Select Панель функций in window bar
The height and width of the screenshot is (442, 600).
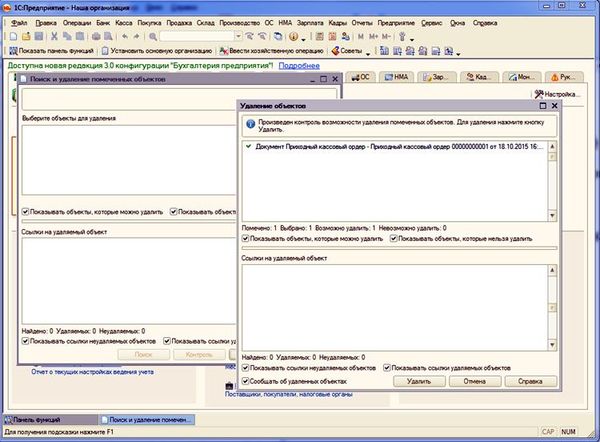point(51,419)
